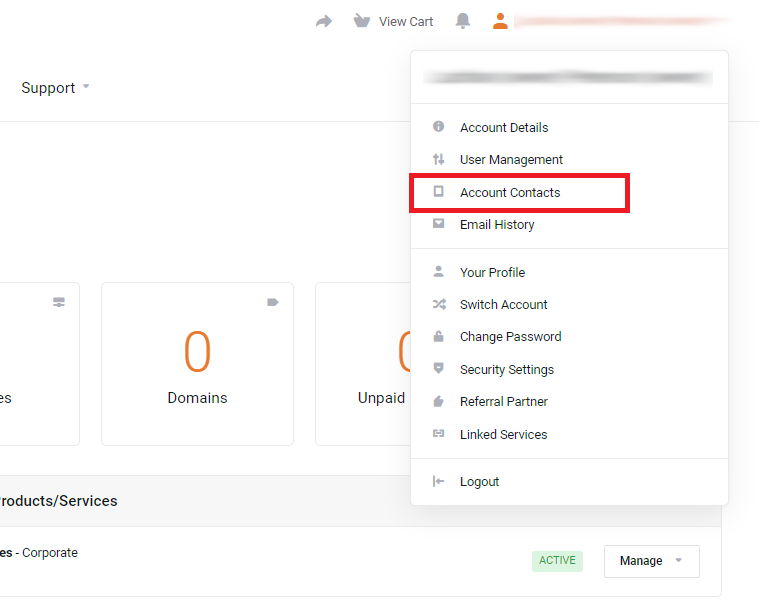The height and width of the screenshot is (609, 759).
Task: Click the link icon beside Linked Services
Action: pos(439,433)
